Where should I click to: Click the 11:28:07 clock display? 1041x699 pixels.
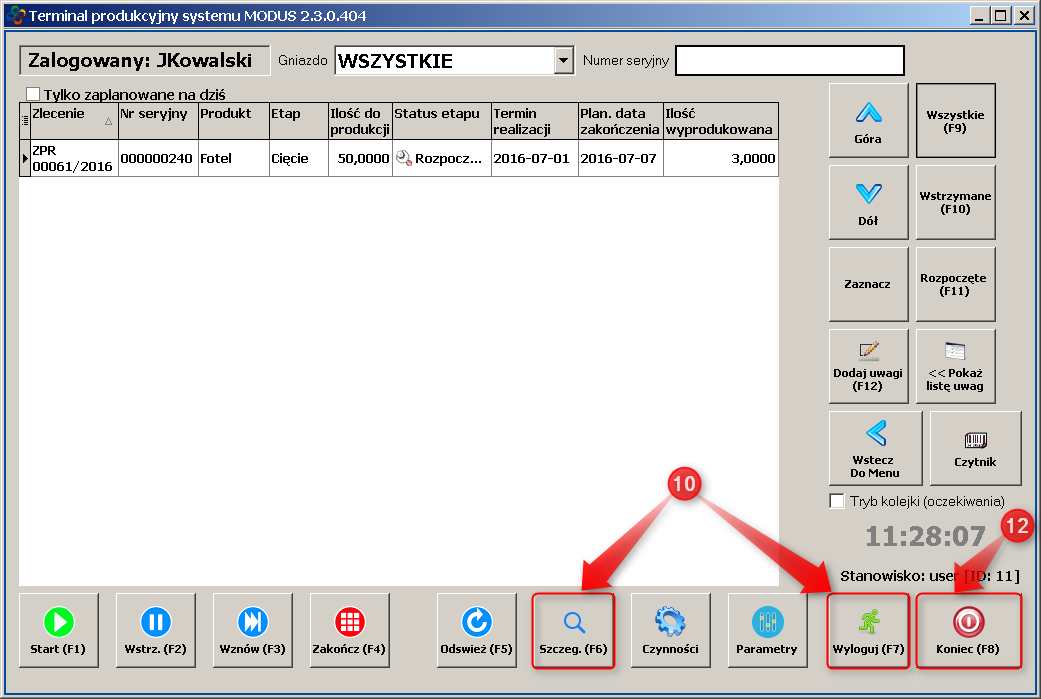(925, 536)
